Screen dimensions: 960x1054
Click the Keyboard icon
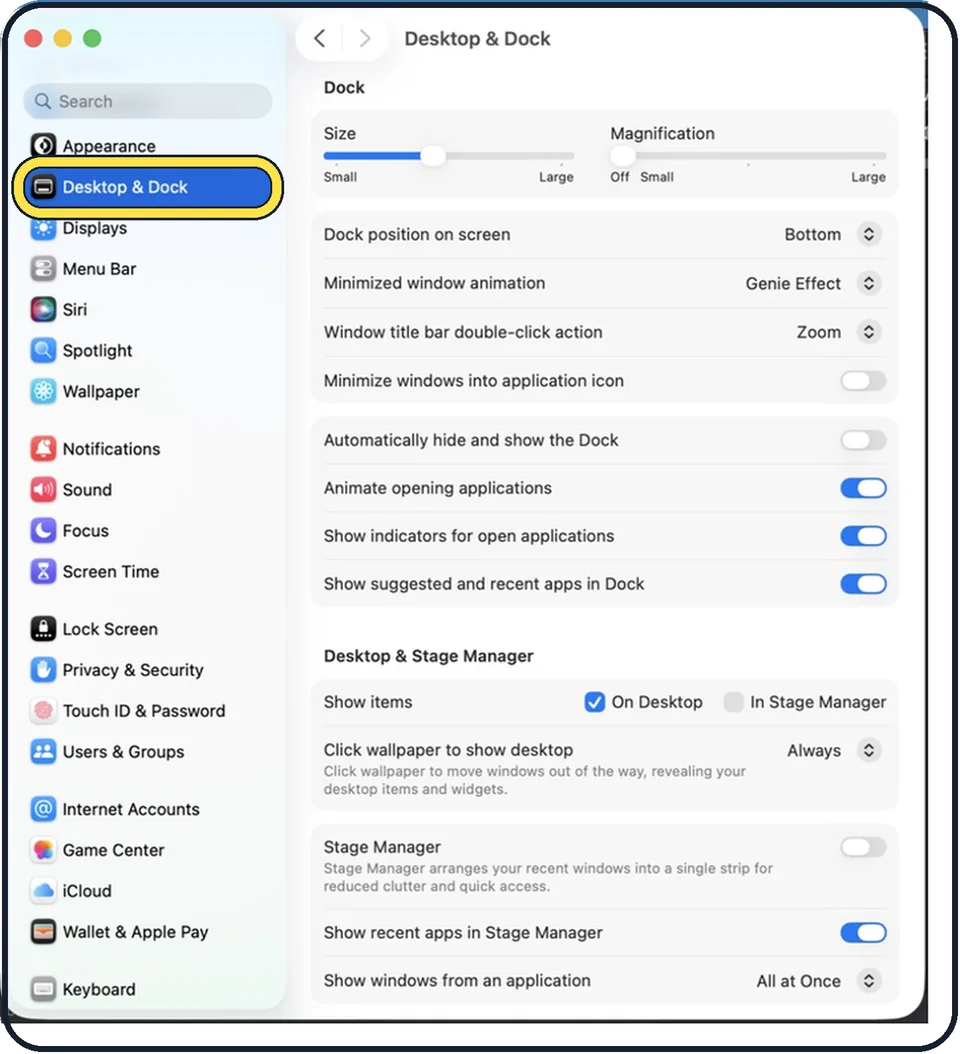click(44, 989)
